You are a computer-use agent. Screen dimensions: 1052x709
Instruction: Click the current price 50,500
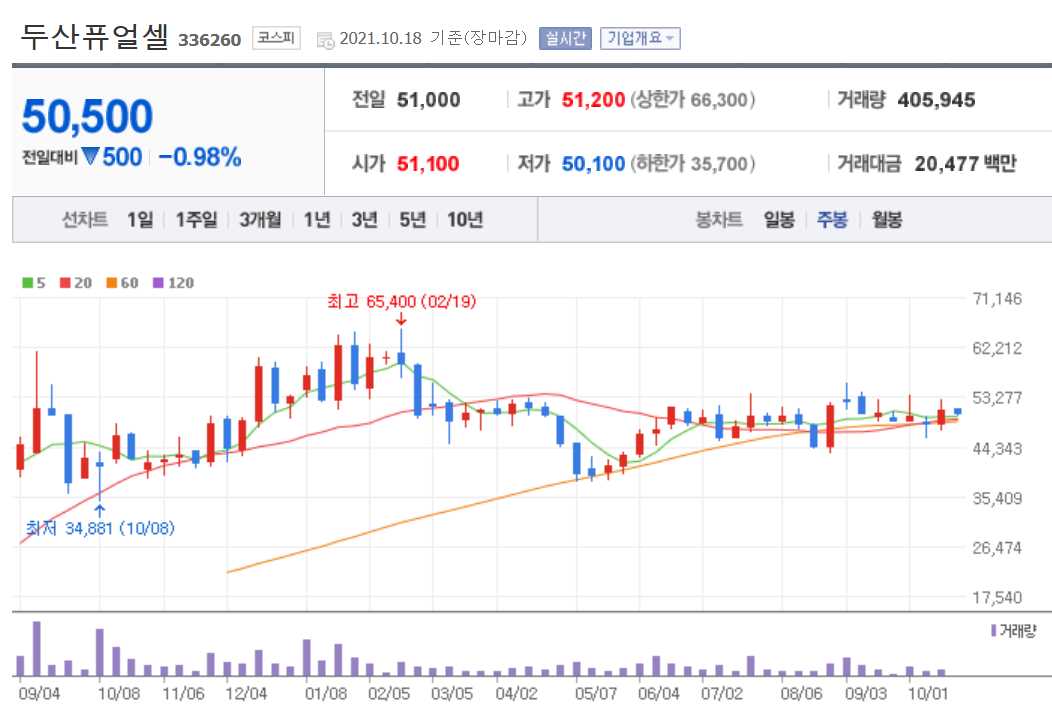(x=87, y=116)
